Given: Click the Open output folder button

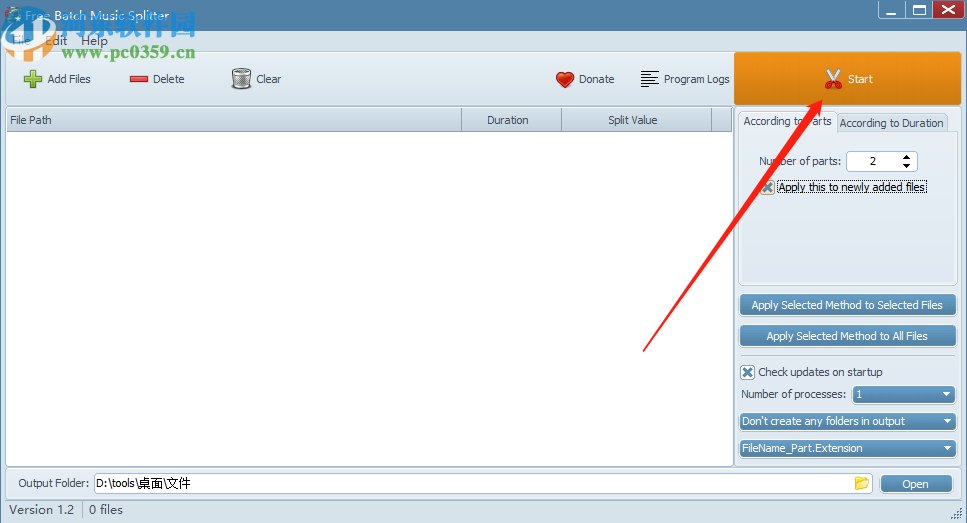Looking at the screenshot, I should [x=915, y=484].
